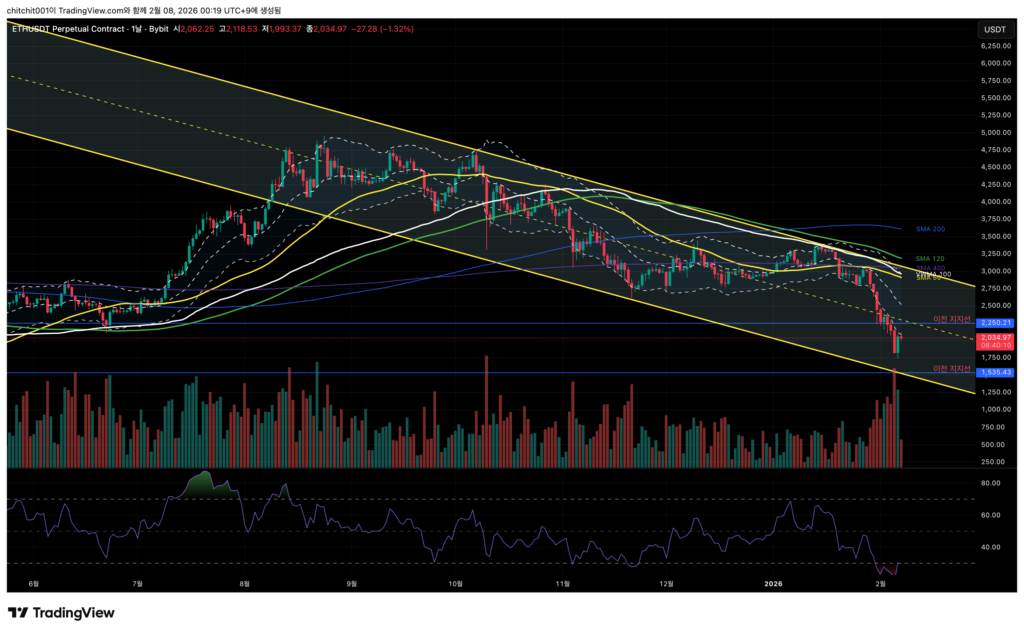This screenshot has height=633, width=1024.
Task: Click the 2,250.21 blue price label
Action: click(x=995, y=323)
